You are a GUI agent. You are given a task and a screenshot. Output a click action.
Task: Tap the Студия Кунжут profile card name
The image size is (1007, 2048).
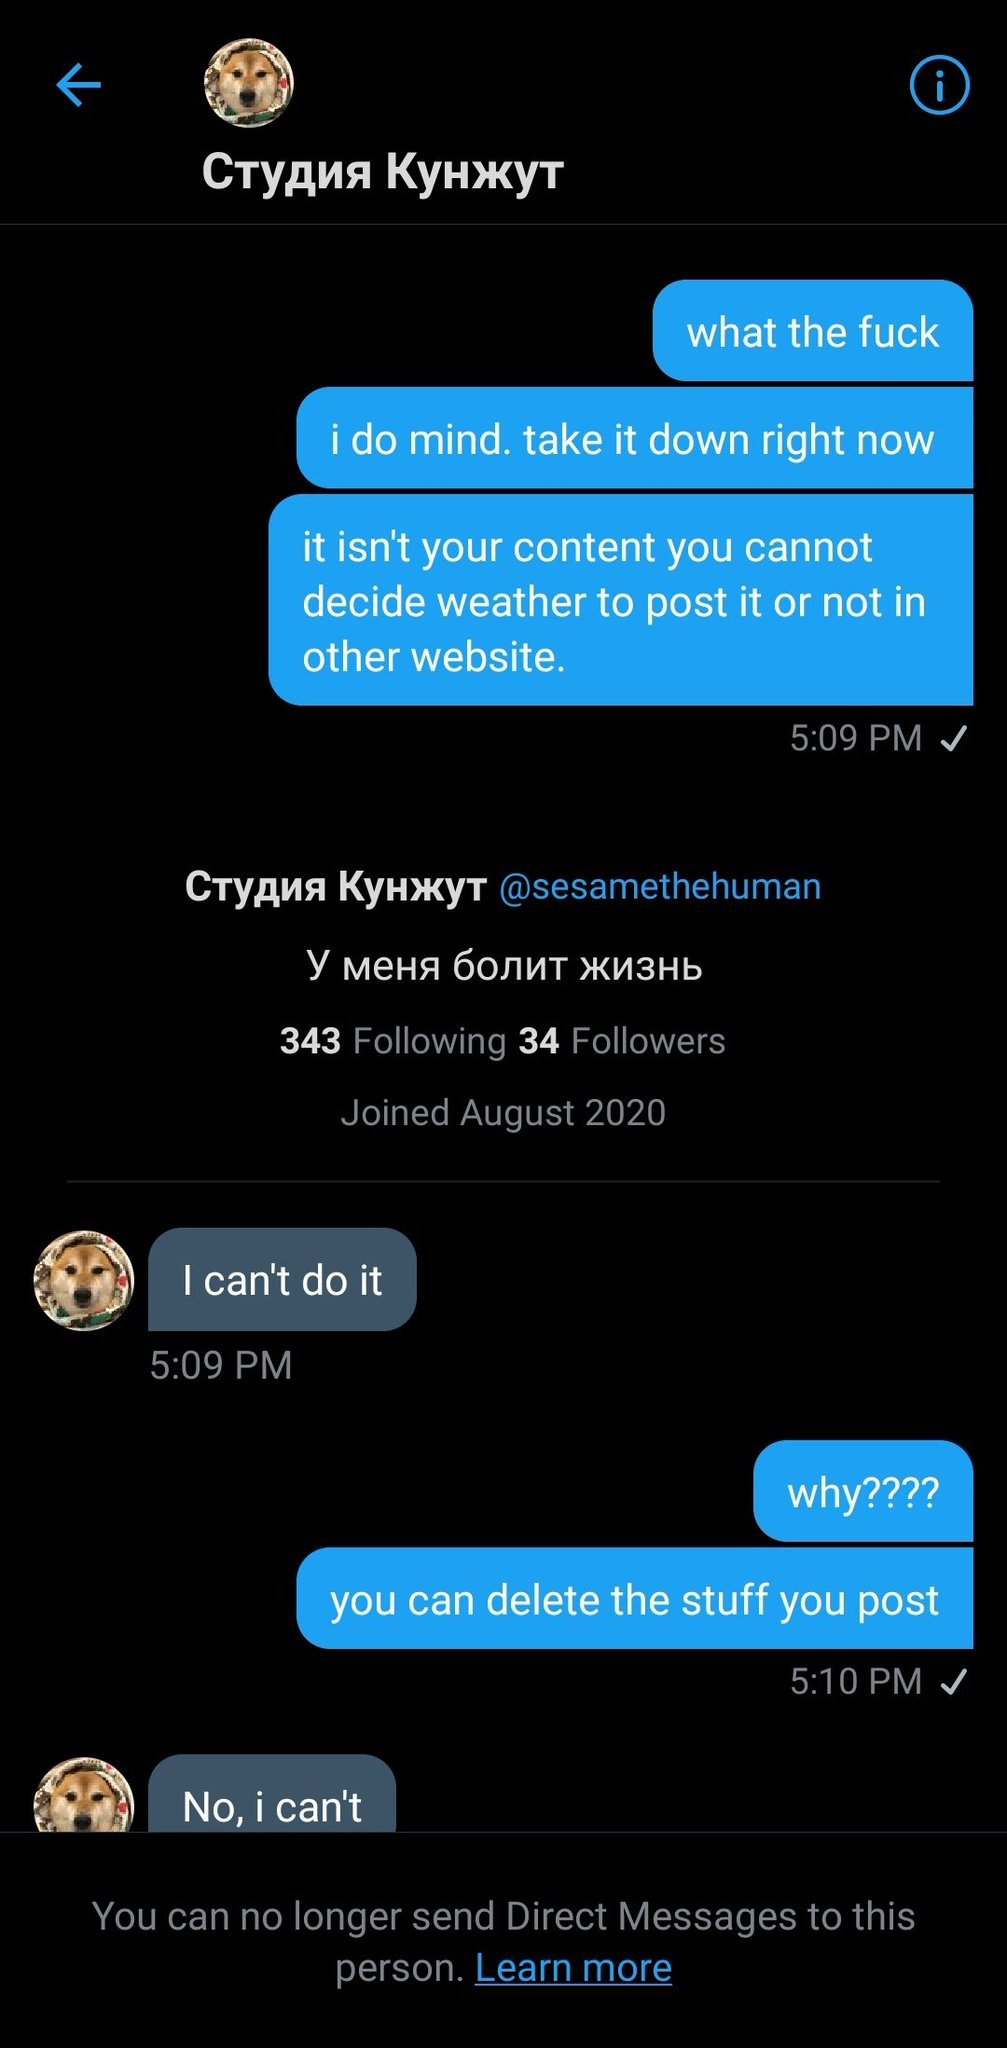[x=336, y=886]
